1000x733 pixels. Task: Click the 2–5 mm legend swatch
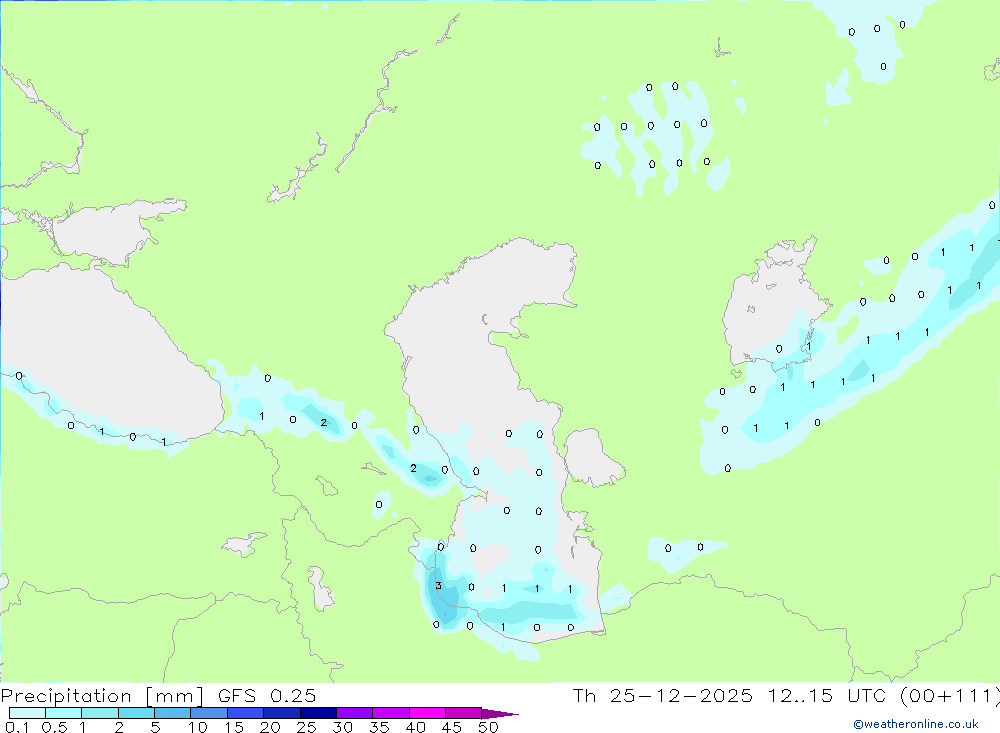(136, 713)
